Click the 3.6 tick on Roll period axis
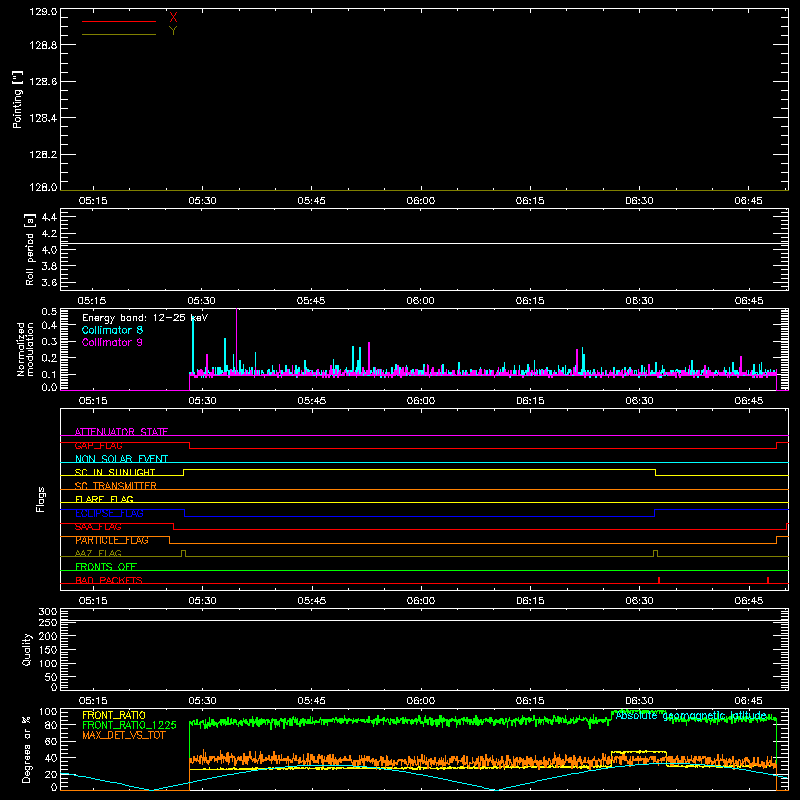The height and width of the screenshot is (800, 800). (x=49, y=282)
